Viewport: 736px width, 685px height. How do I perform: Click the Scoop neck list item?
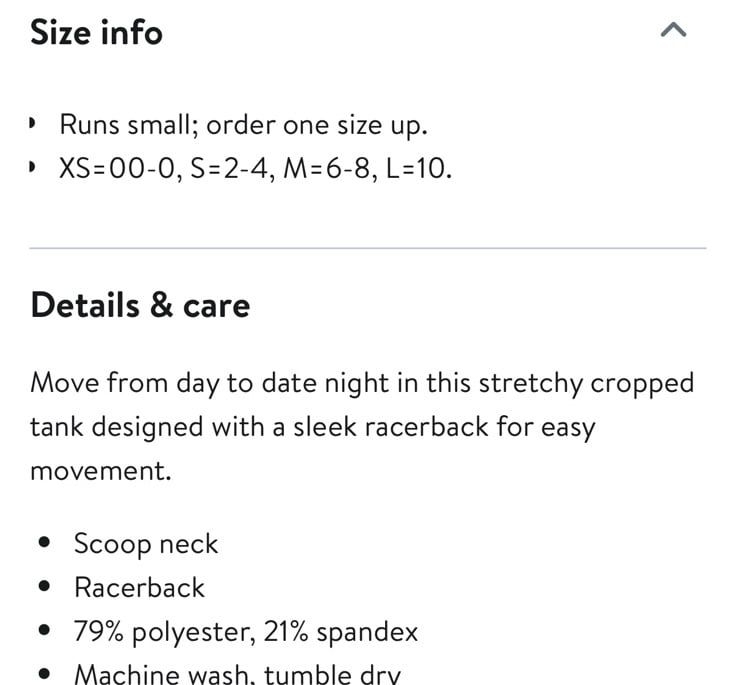click(146, 545)
